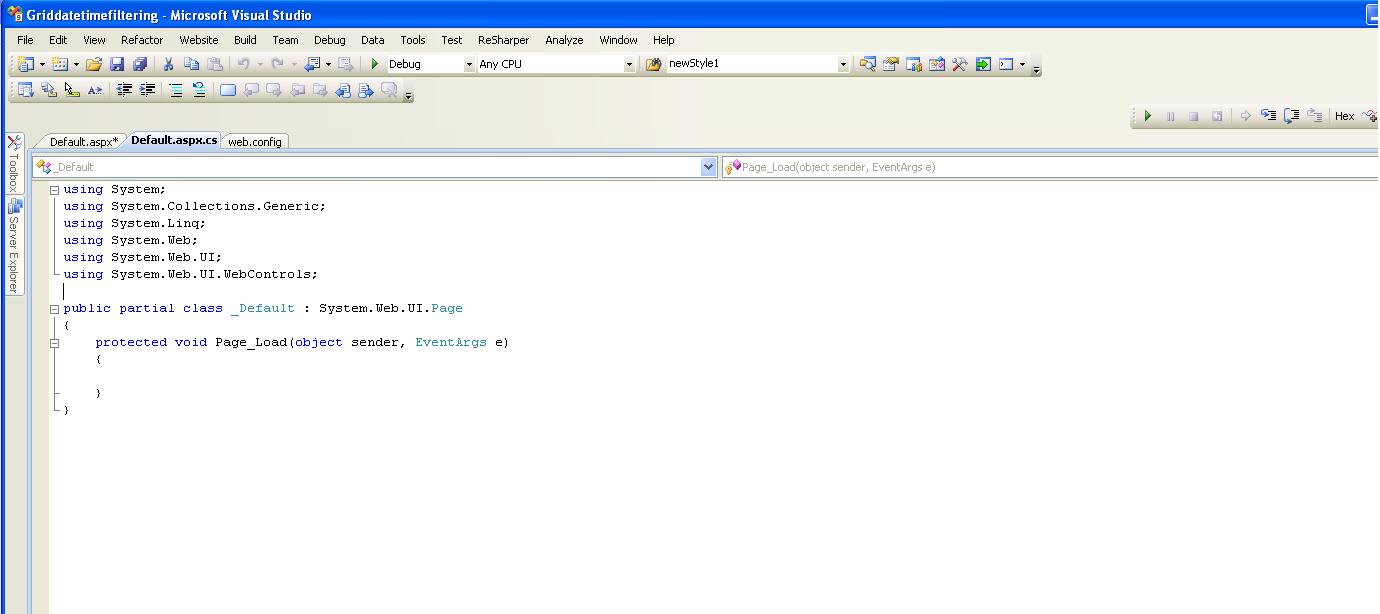The width and height of the screenshot is (1380, 614).
Task: Click the Increase Indent icon
Action: pos(147,90)
